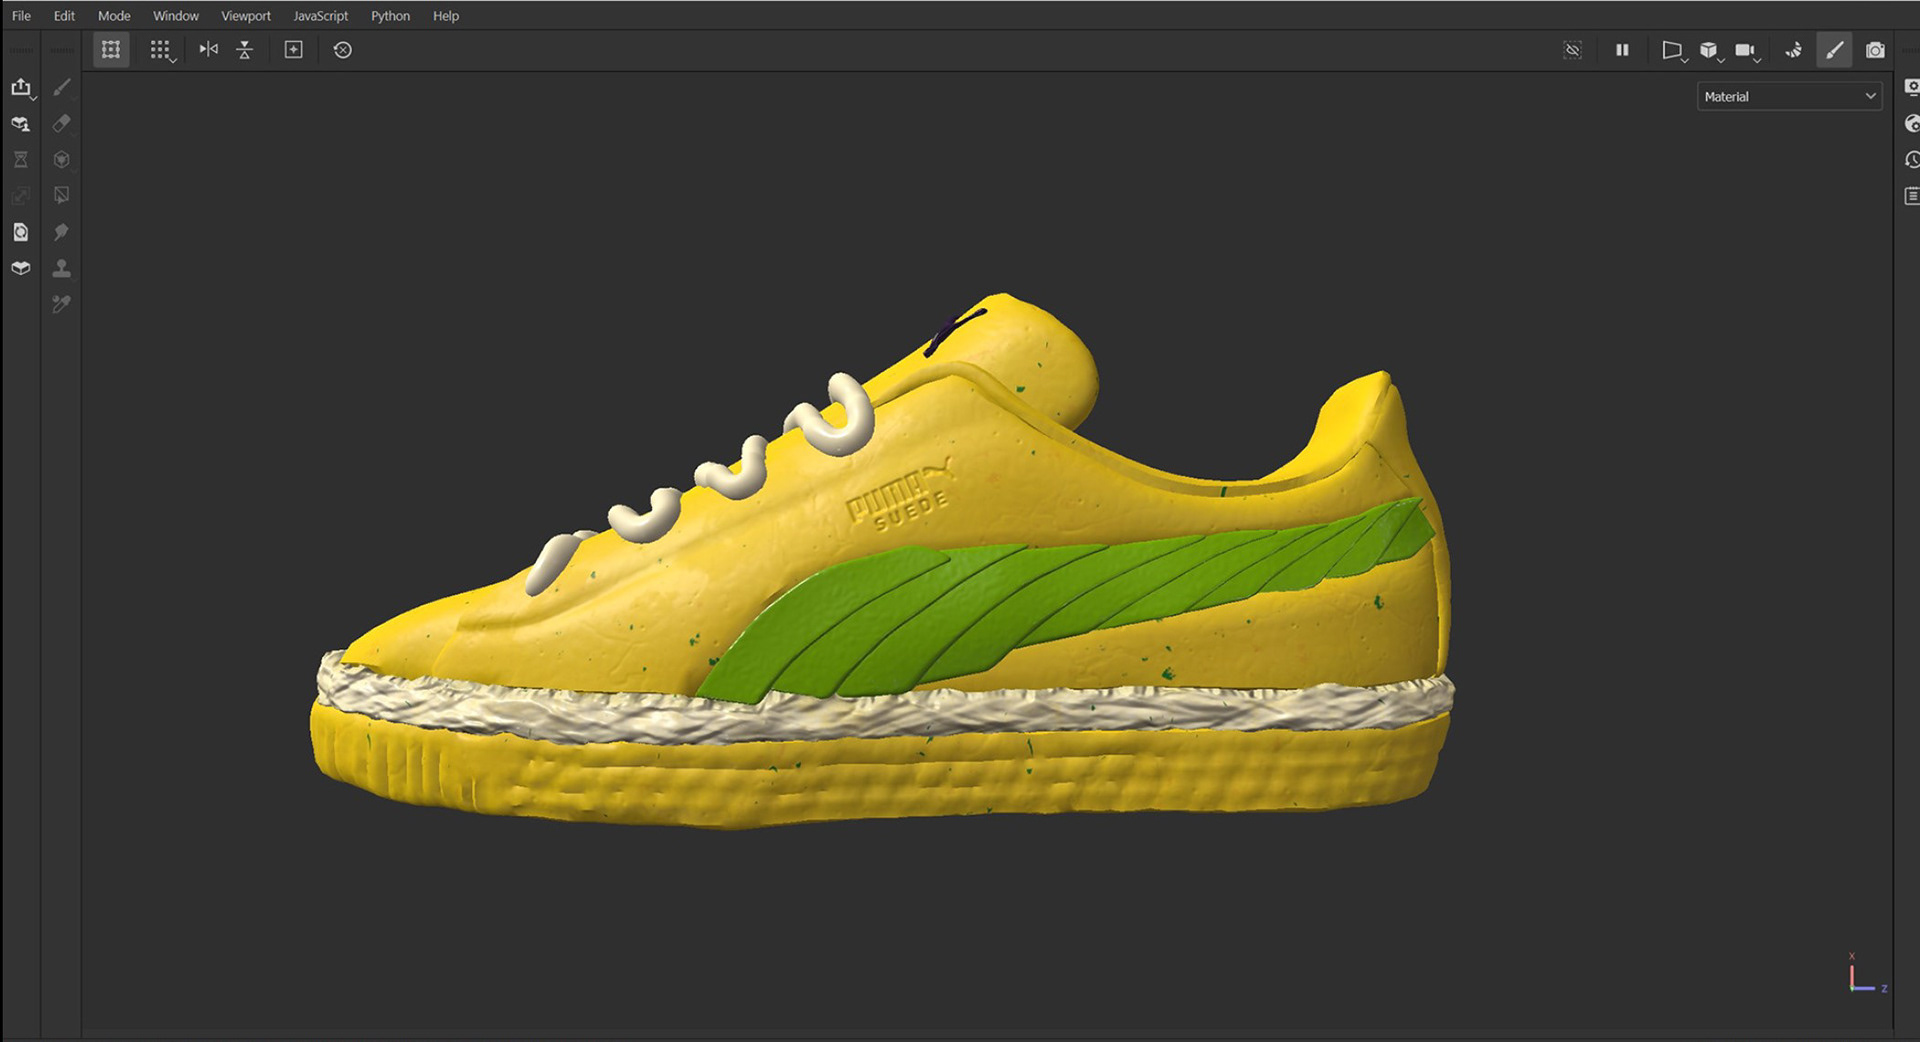Open the perspective view dropdown
The width and height of the screenshot is (1920, 1042).
pos(1674,51)
